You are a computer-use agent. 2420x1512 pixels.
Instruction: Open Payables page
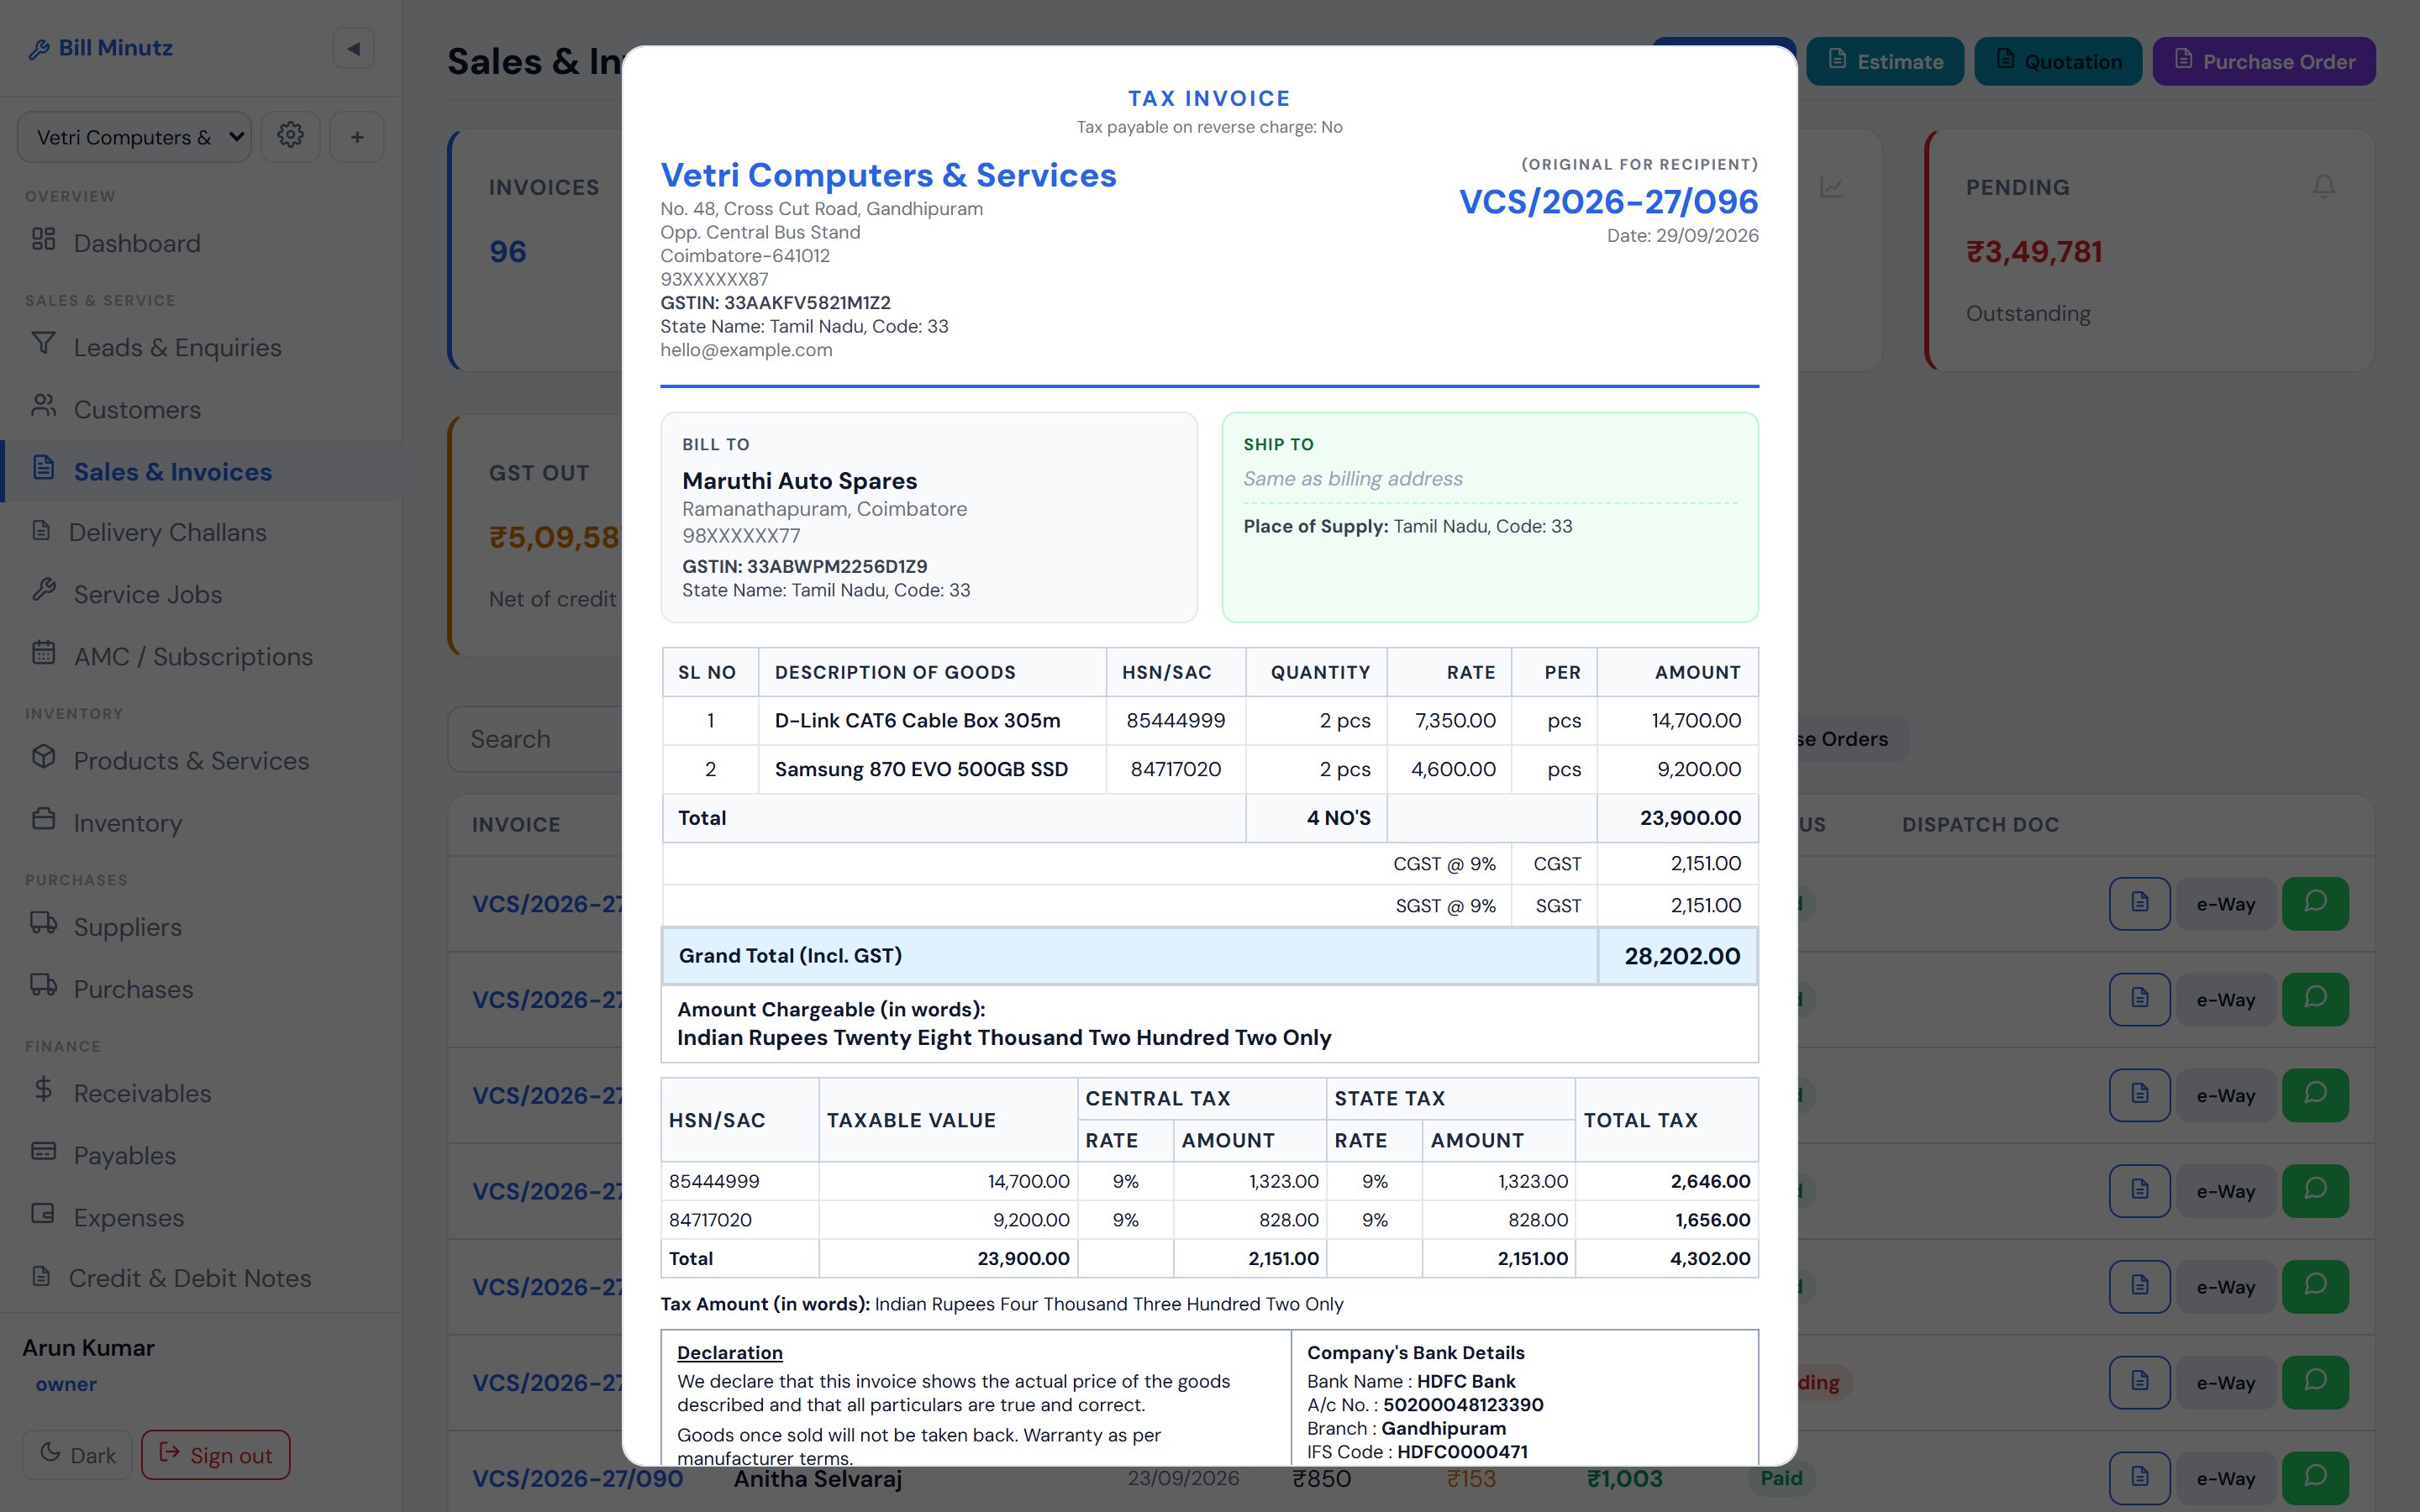200,1155
